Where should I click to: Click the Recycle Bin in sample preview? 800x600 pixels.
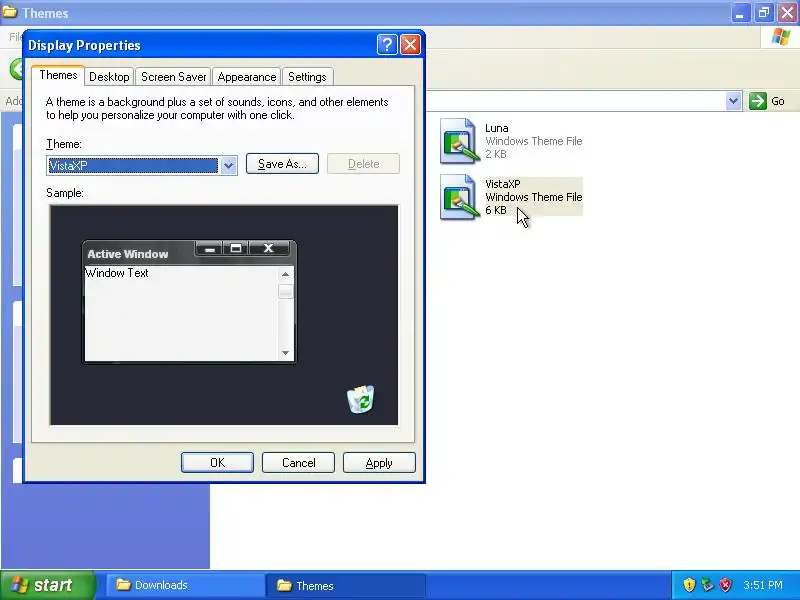[x=361, y=399]
